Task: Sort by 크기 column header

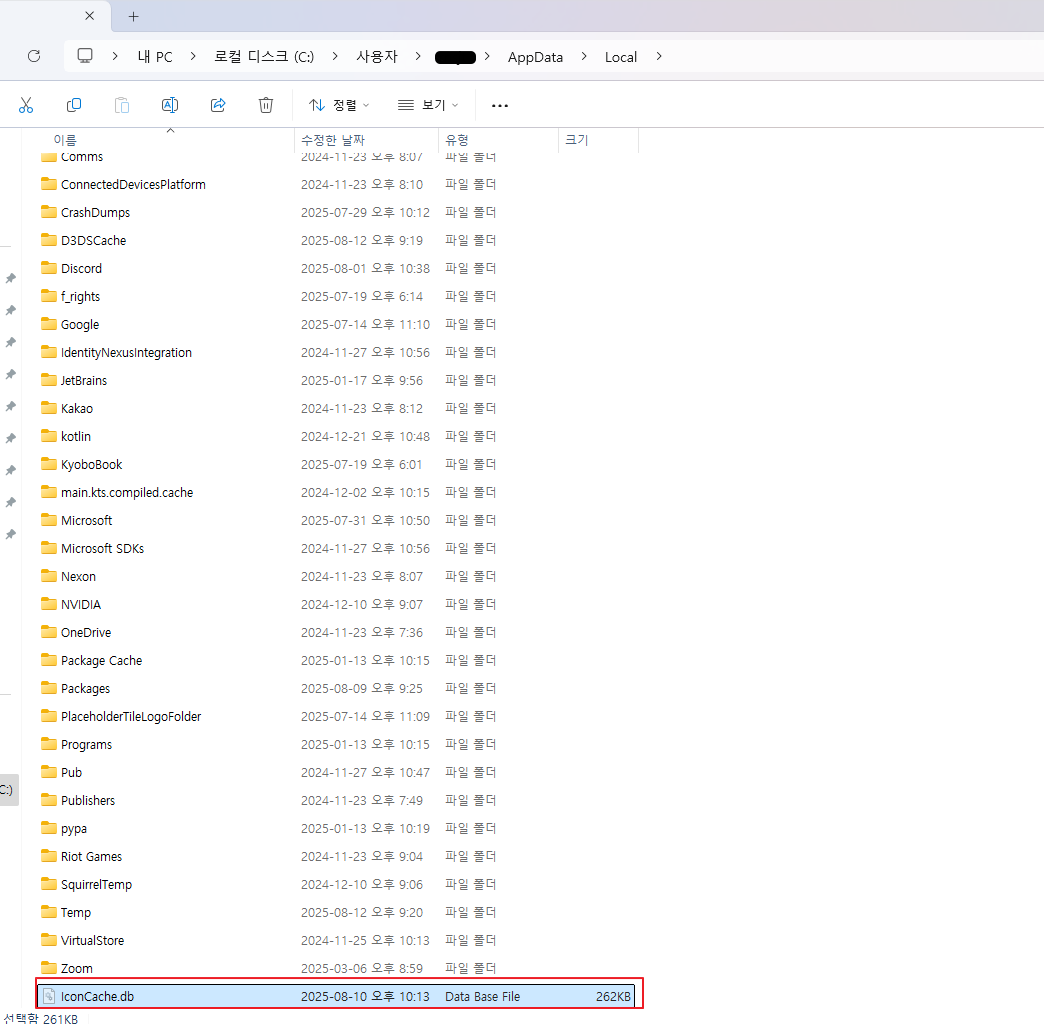Action: (577, 140)
